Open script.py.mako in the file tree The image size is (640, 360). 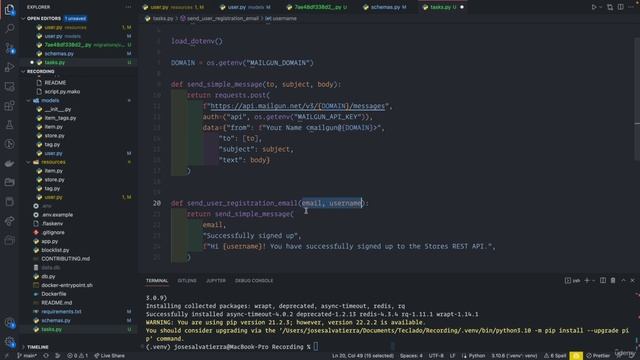click(x=62, y=91)
